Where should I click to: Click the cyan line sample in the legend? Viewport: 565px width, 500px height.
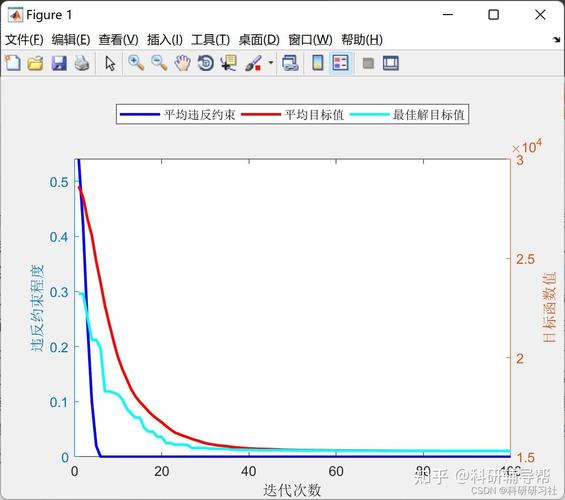pyautogui.click(x=370, y=115)
